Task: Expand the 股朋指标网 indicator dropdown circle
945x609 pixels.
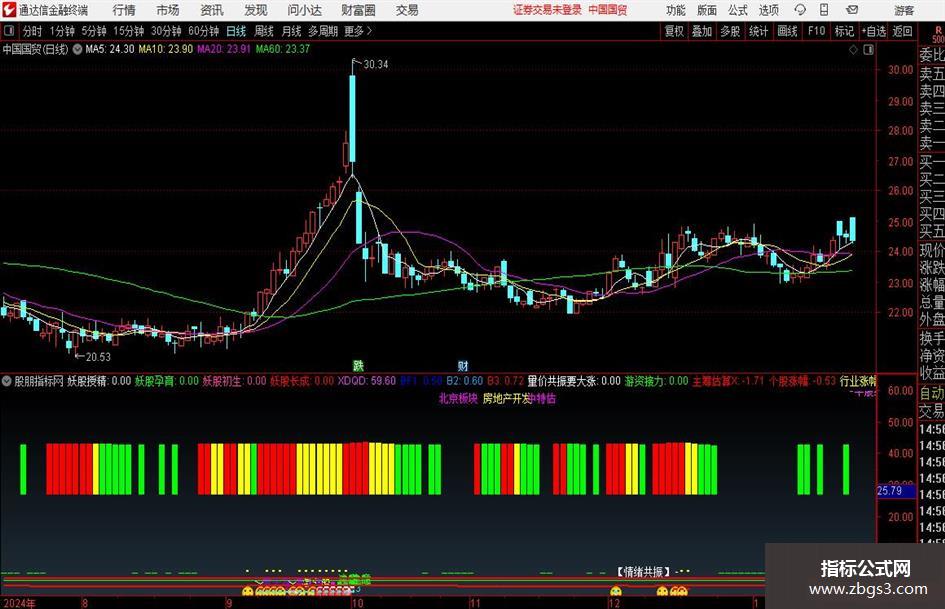Action: 6,381
